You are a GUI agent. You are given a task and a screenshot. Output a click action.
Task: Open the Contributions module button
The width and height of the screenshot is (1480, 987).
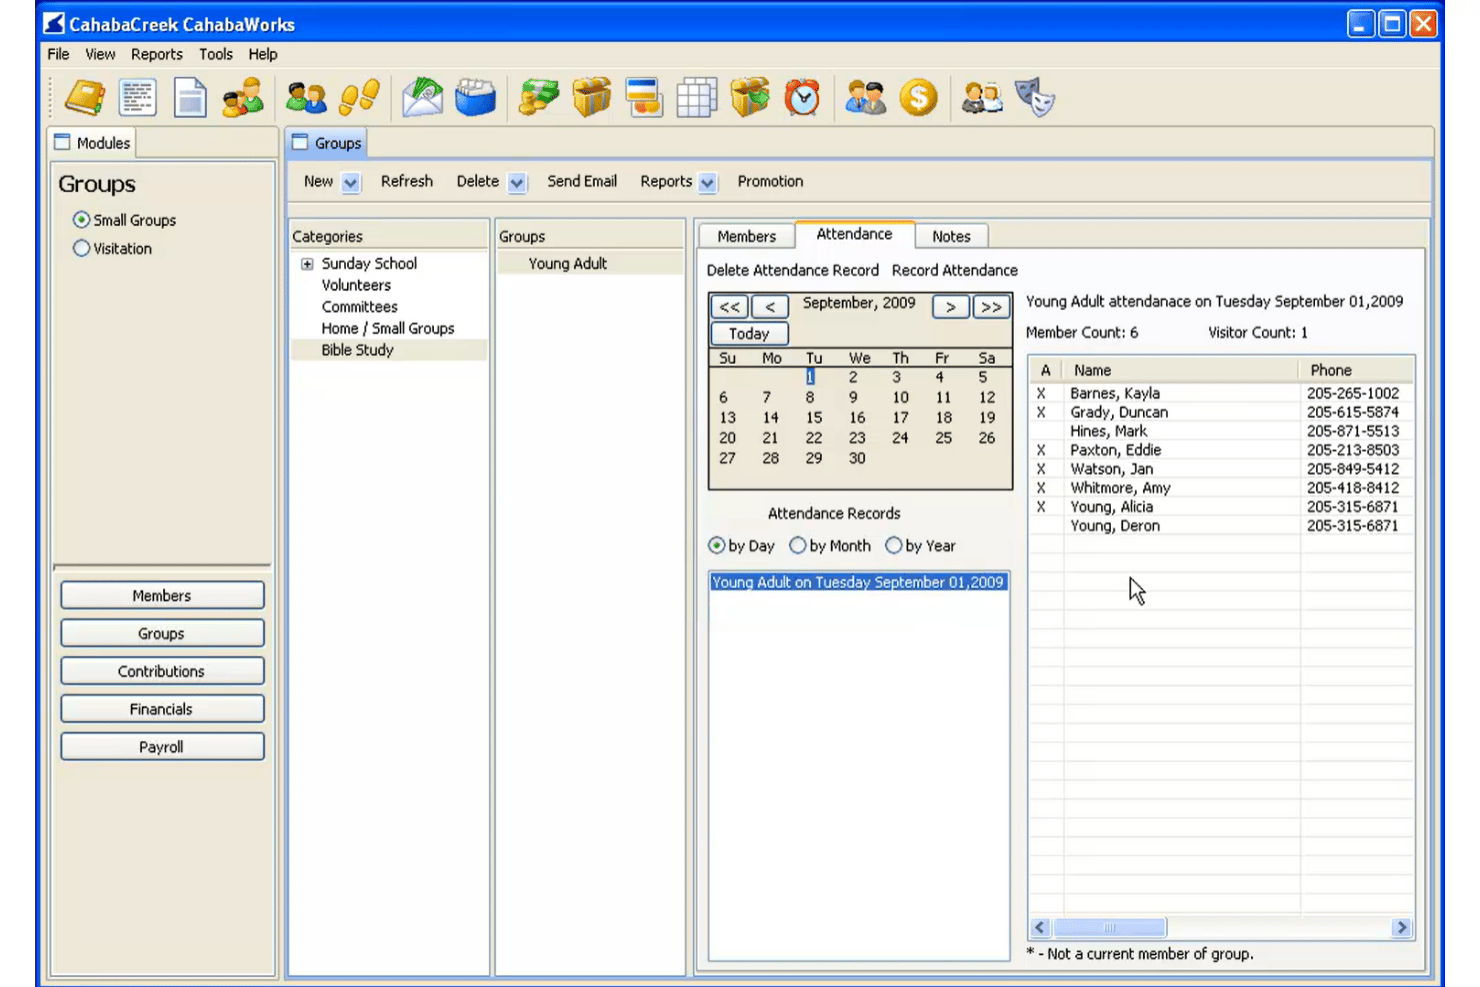pos(162,671)
